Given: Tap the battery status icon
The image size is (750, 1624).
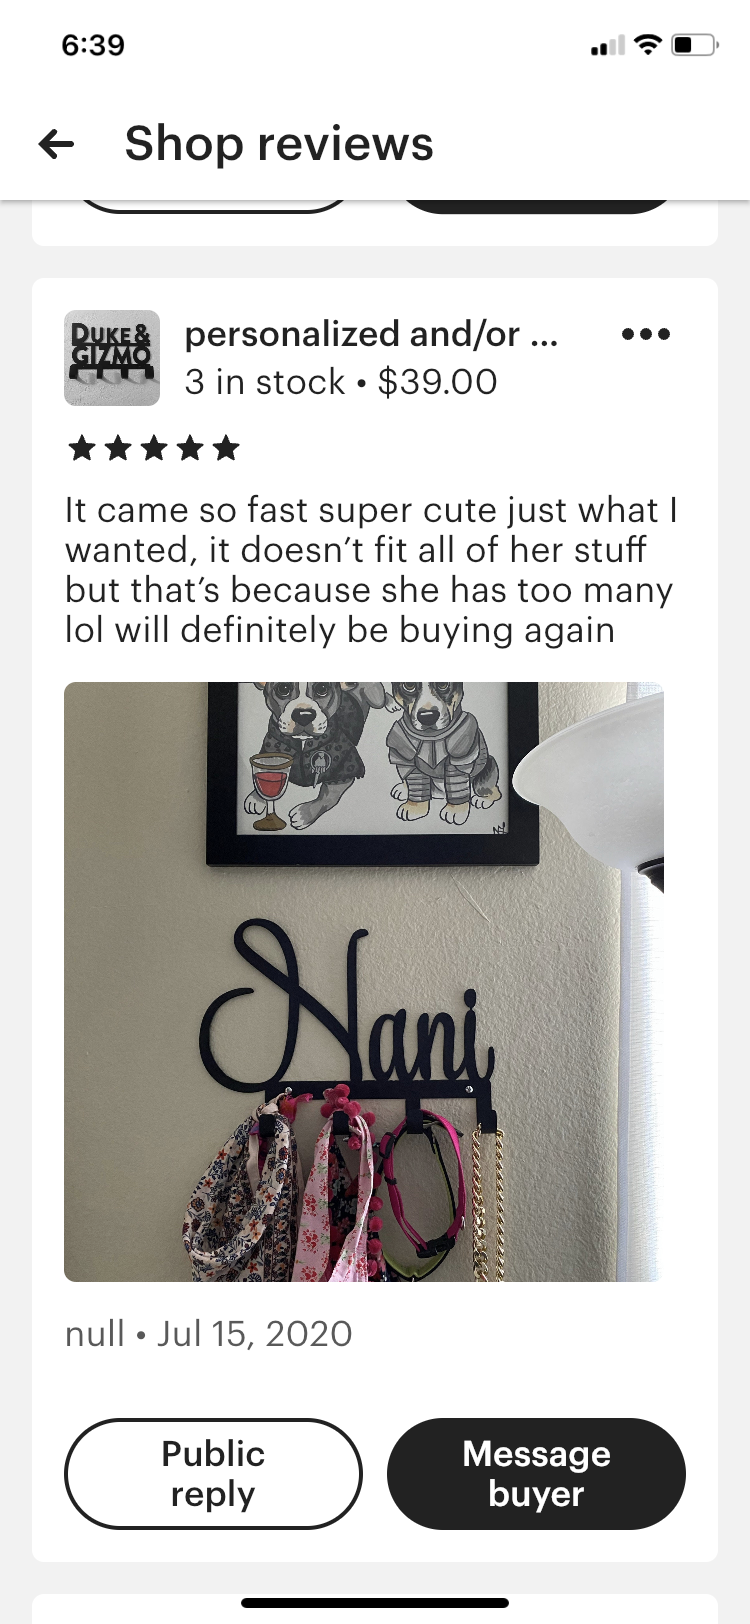Looking at the screenshot, I should point(695,45).
